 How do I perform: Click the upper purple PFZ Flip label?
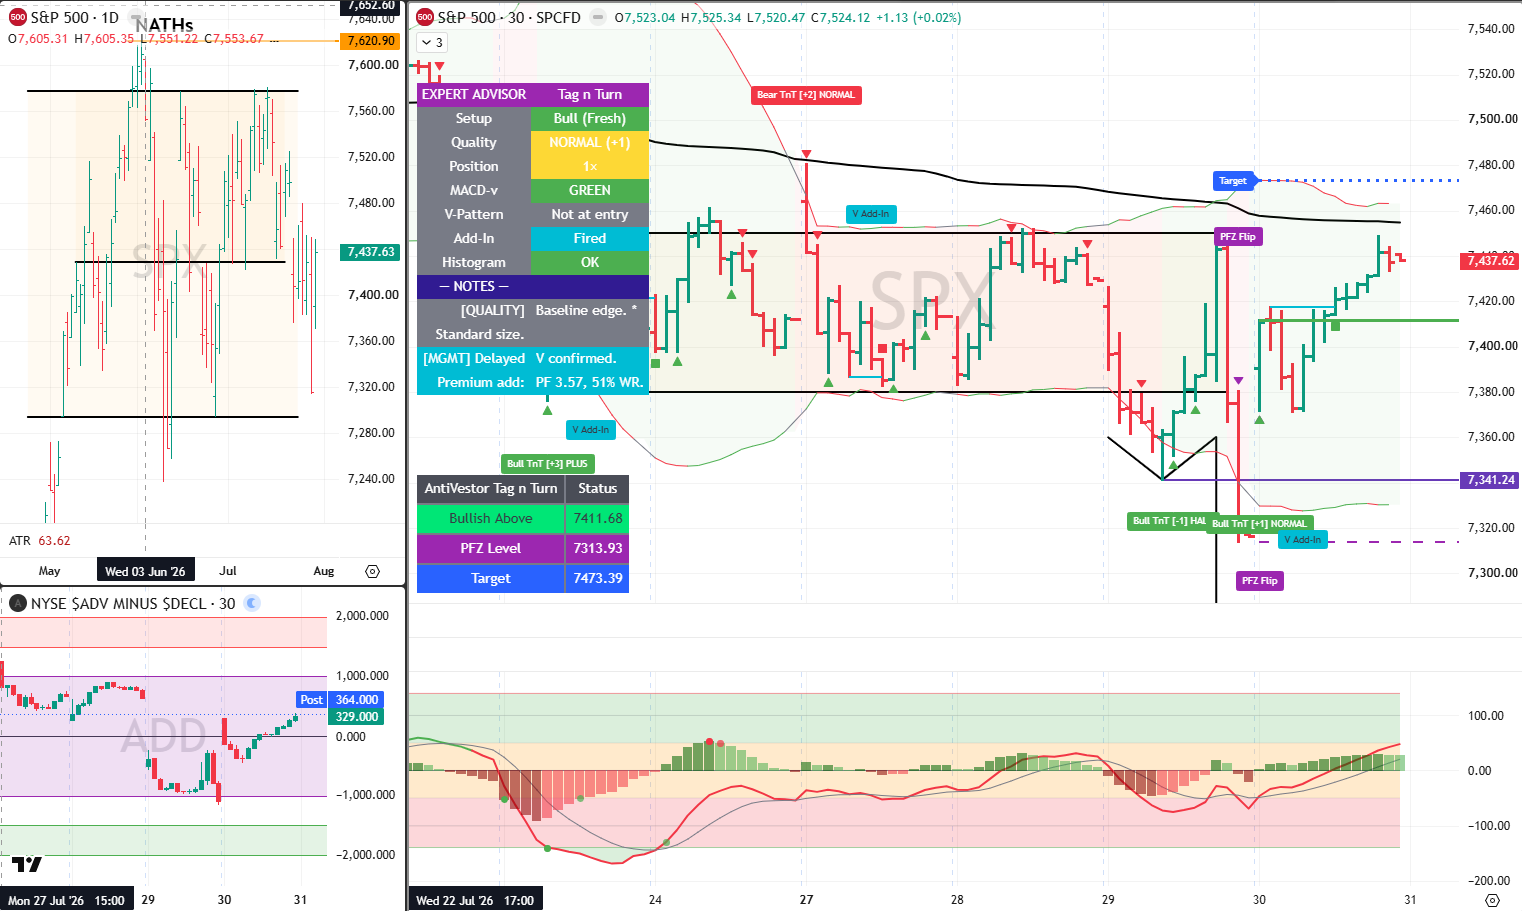pyautogui.click(x=1238, y=237)
